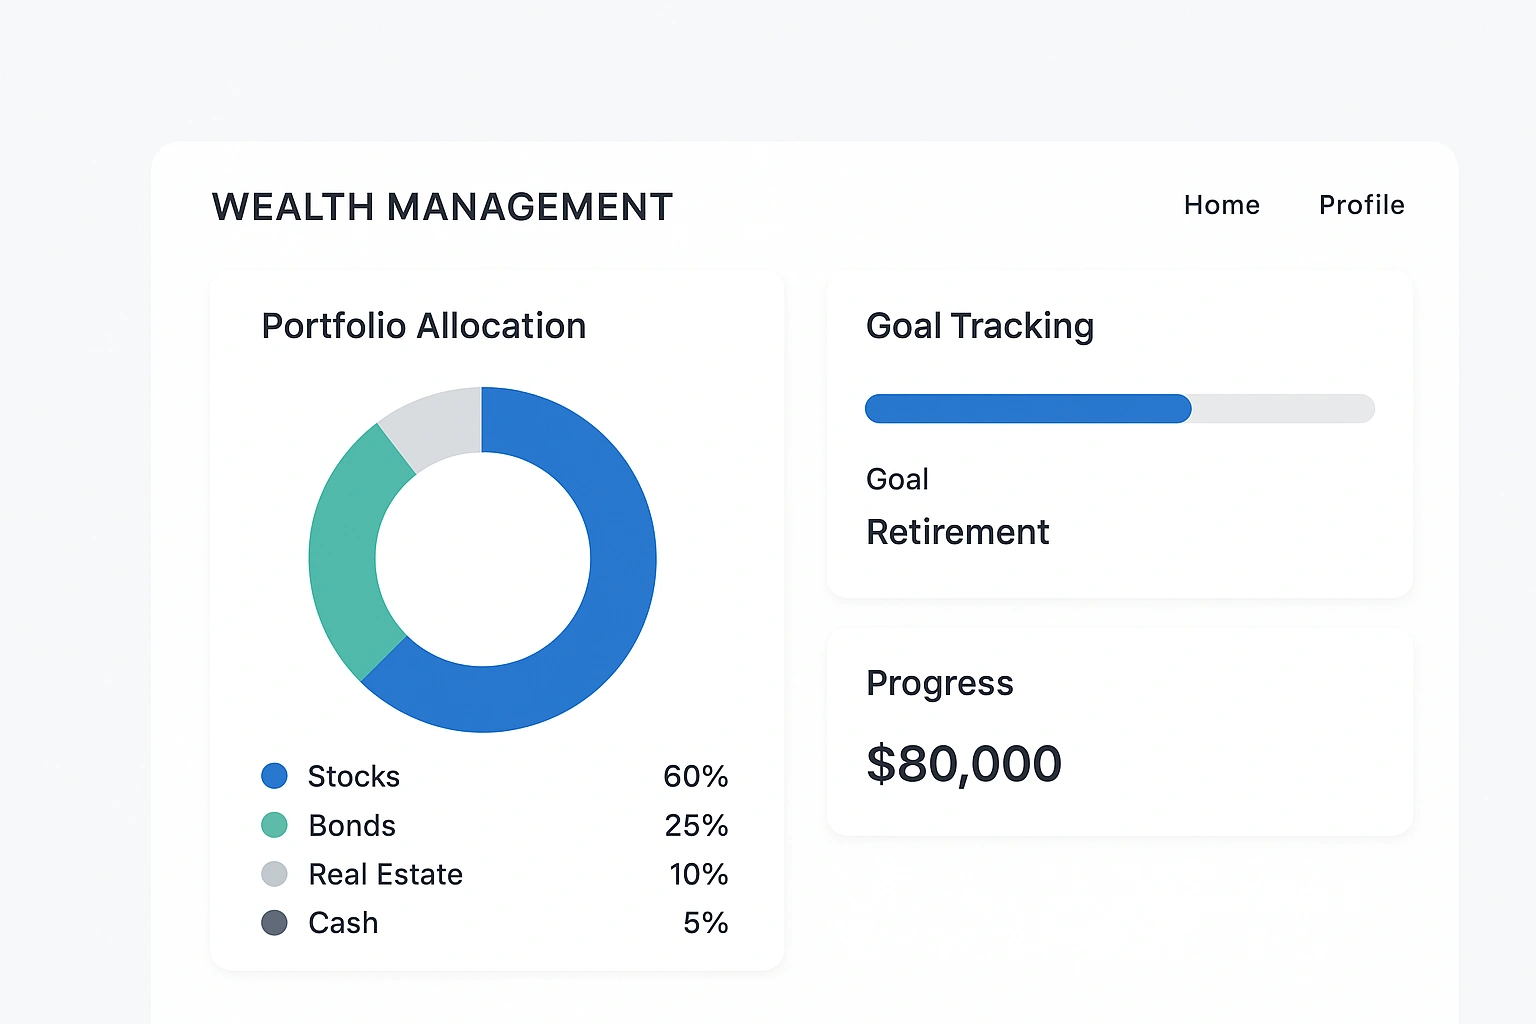Click the center hole of the donut chart
Image resolution: width=1536 pixels, height=1024 pixels.
(x=483, y=557)
